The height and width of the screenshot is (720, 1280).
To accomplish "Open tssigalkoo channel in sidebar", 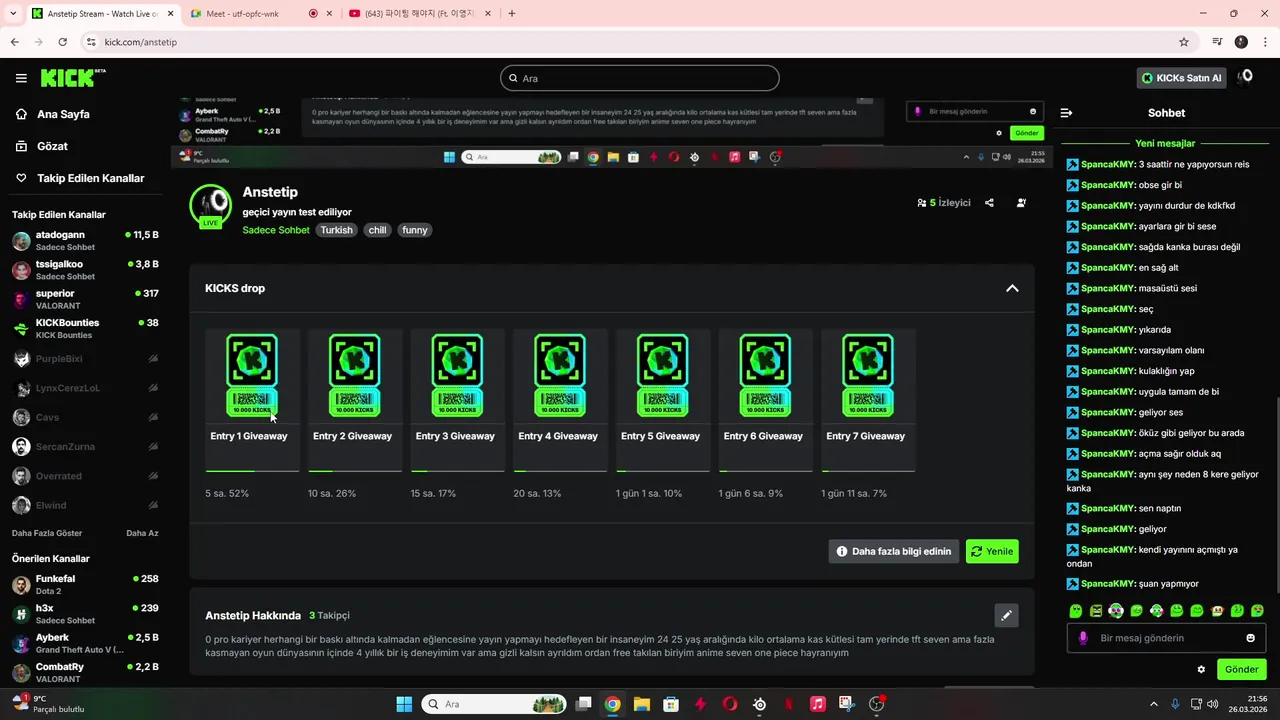I will pos(85,270).
